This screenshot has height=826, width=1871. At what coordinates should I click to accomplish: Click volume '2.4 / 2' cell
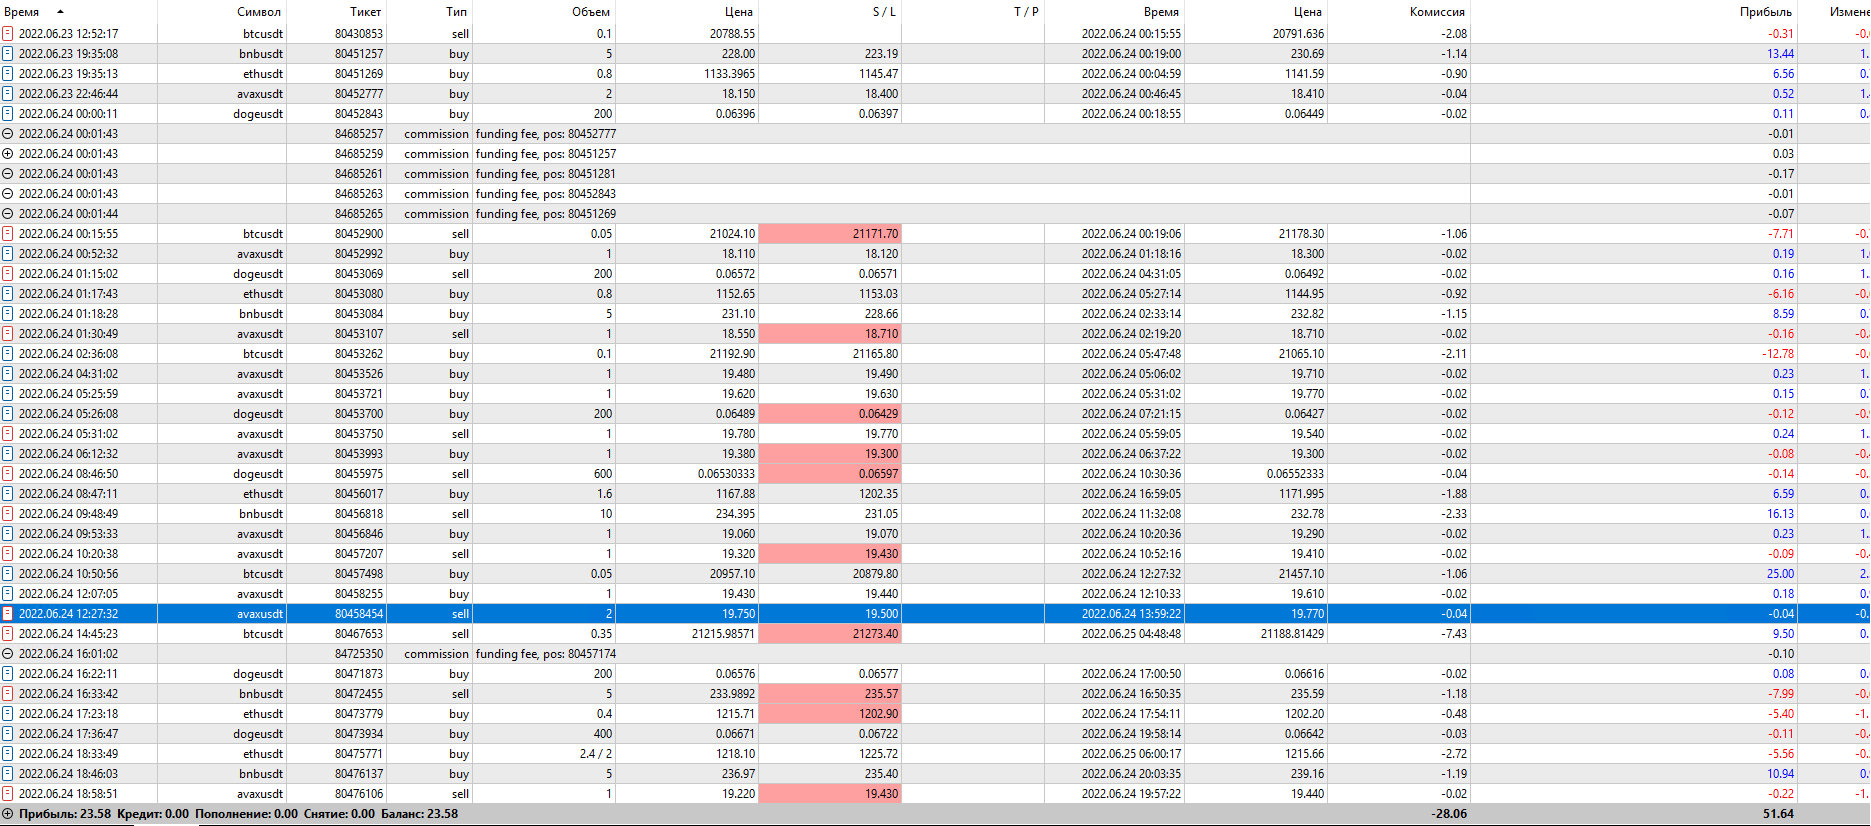point(596,753)
